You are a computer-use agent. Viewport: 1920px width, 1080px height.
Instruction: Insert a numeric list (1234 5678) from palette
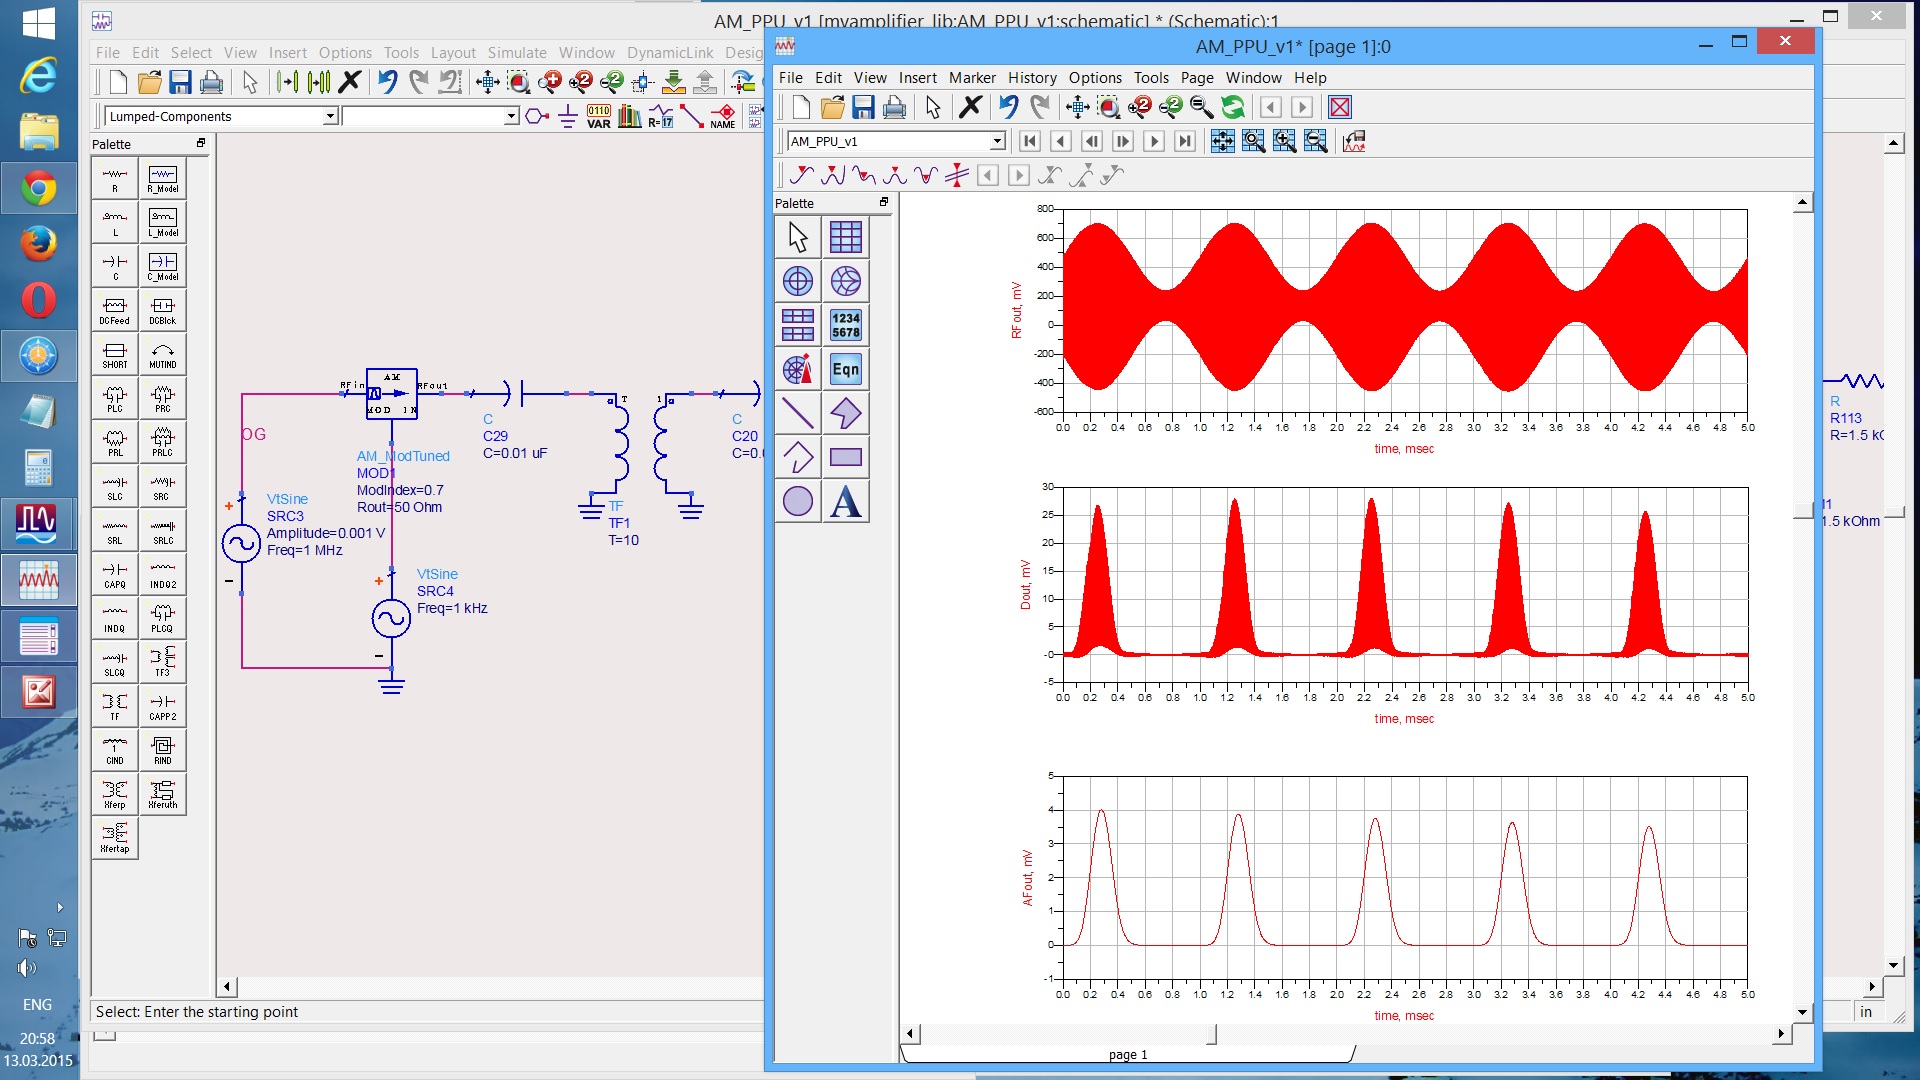[846, 325]
